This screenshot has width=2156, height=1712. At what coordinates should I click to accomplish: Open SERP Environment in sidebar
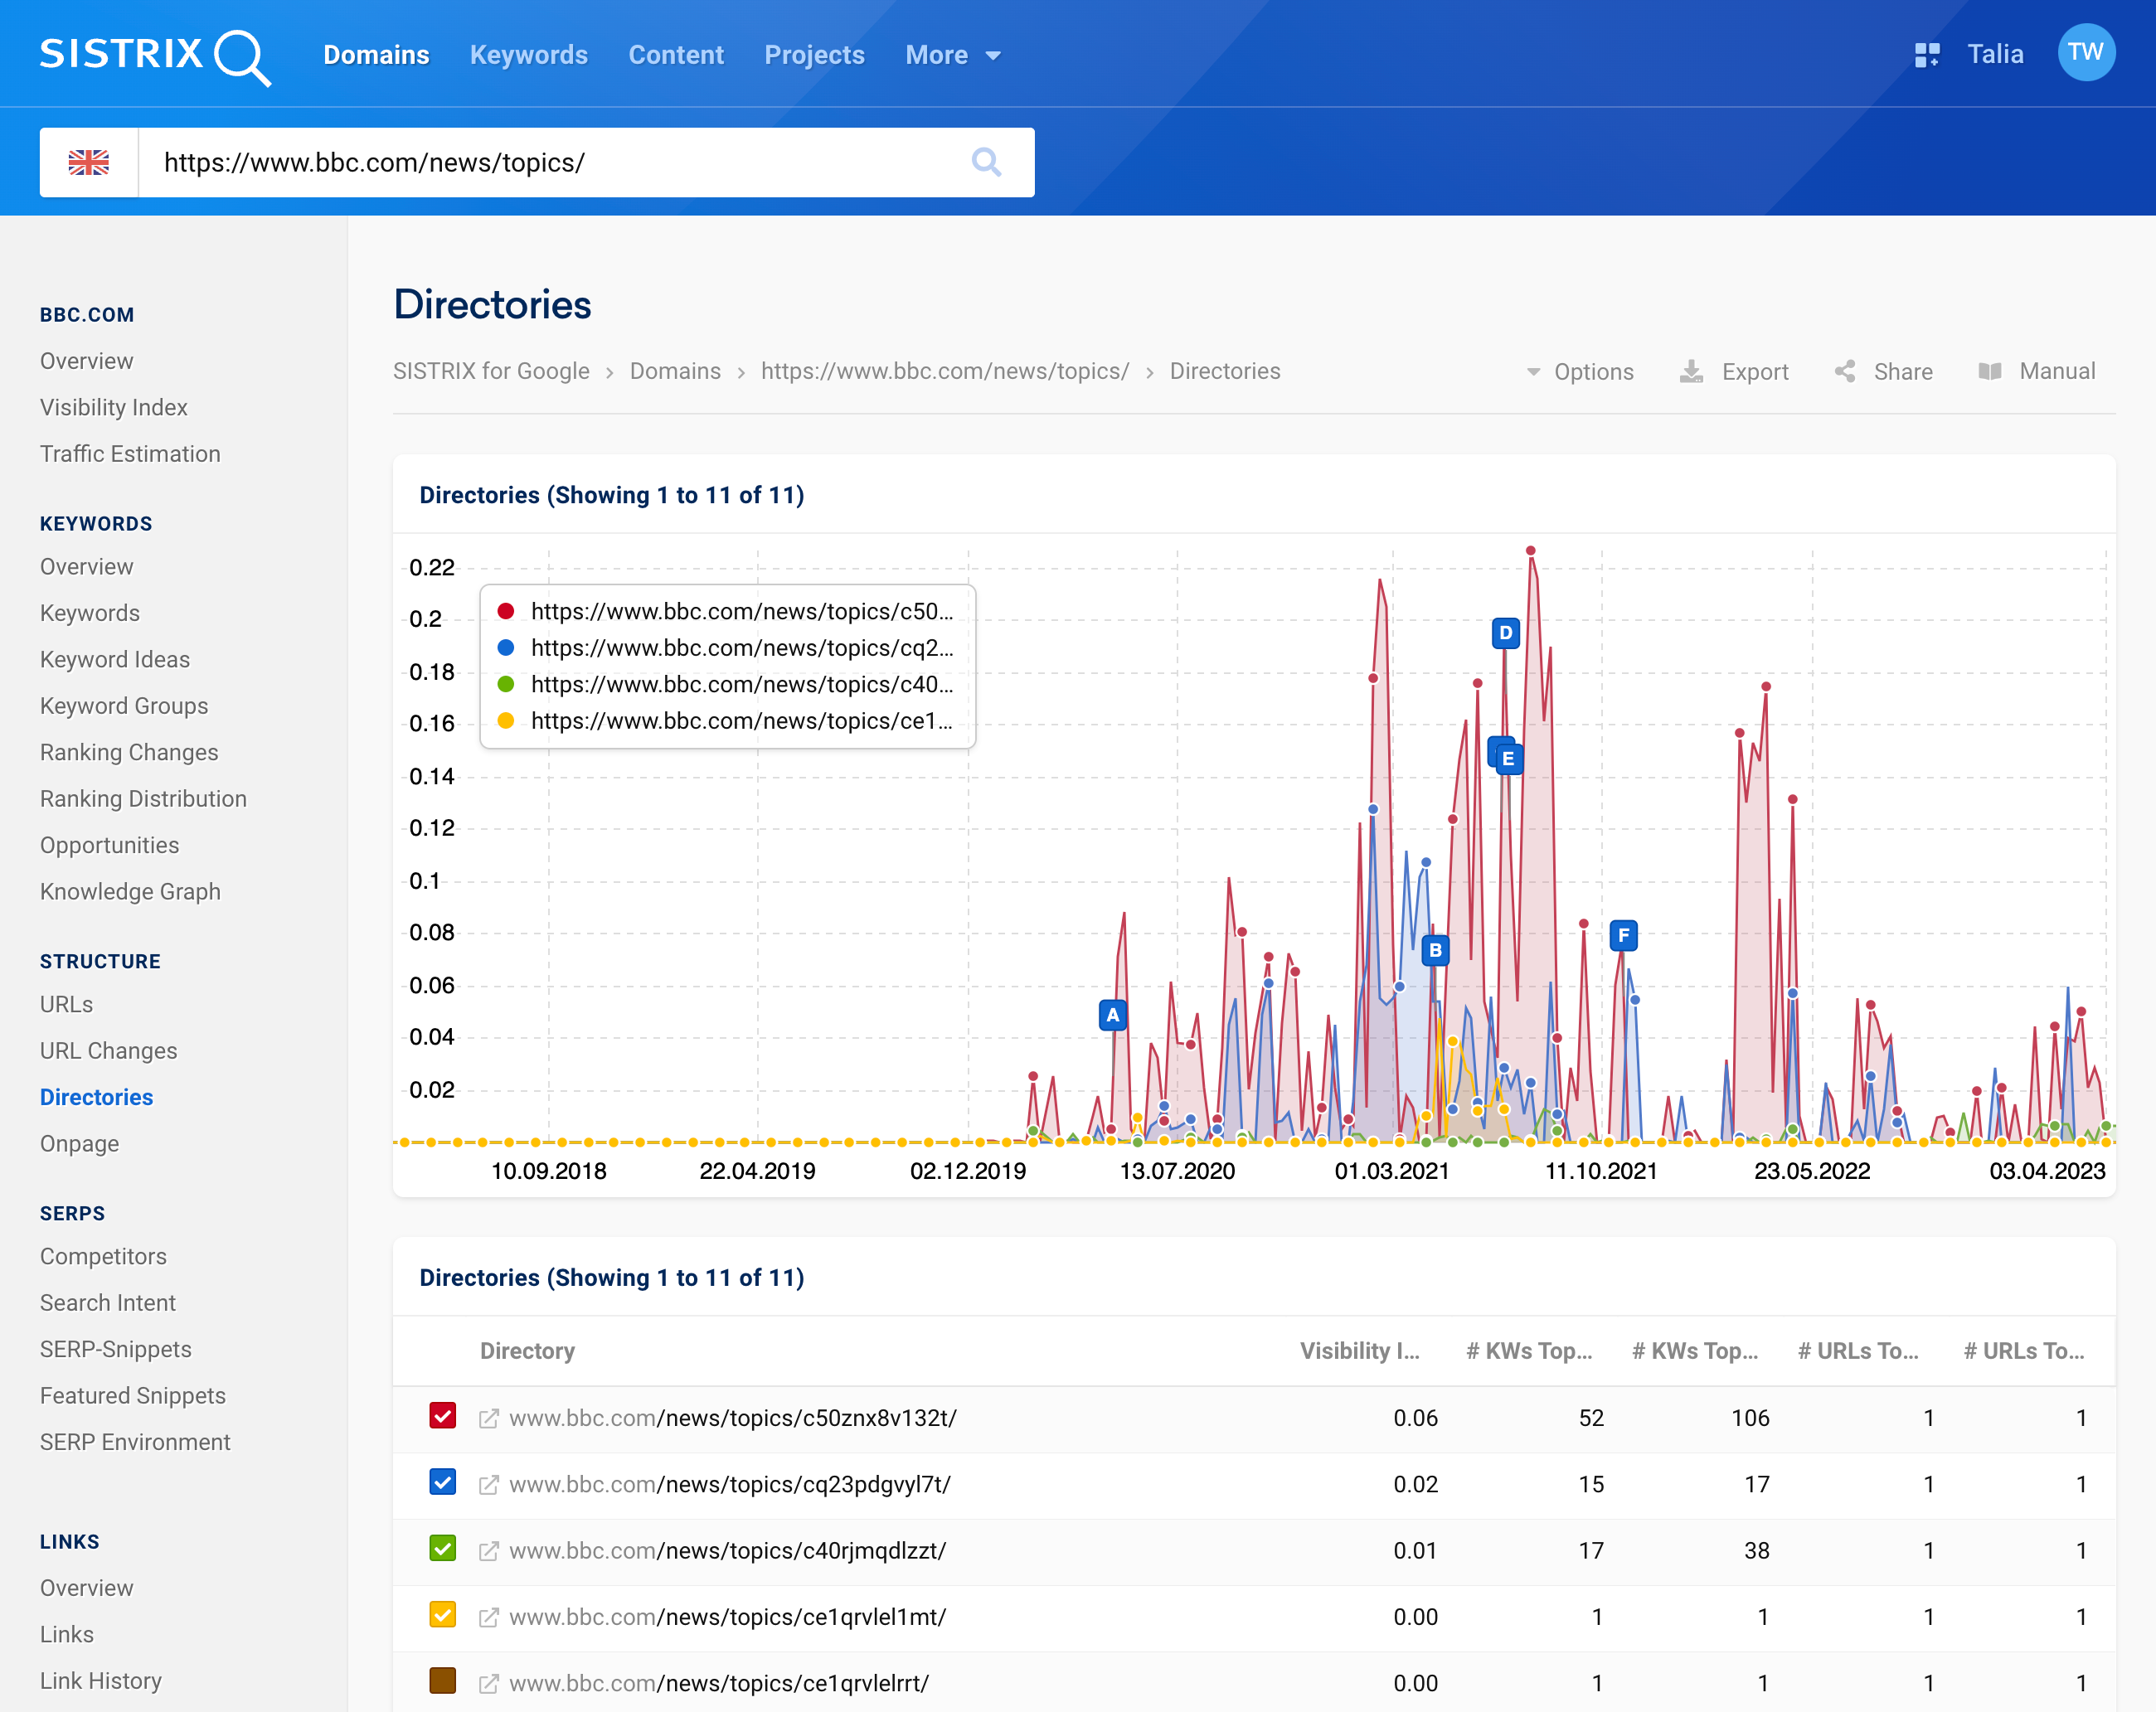[x=135, y=1442]
